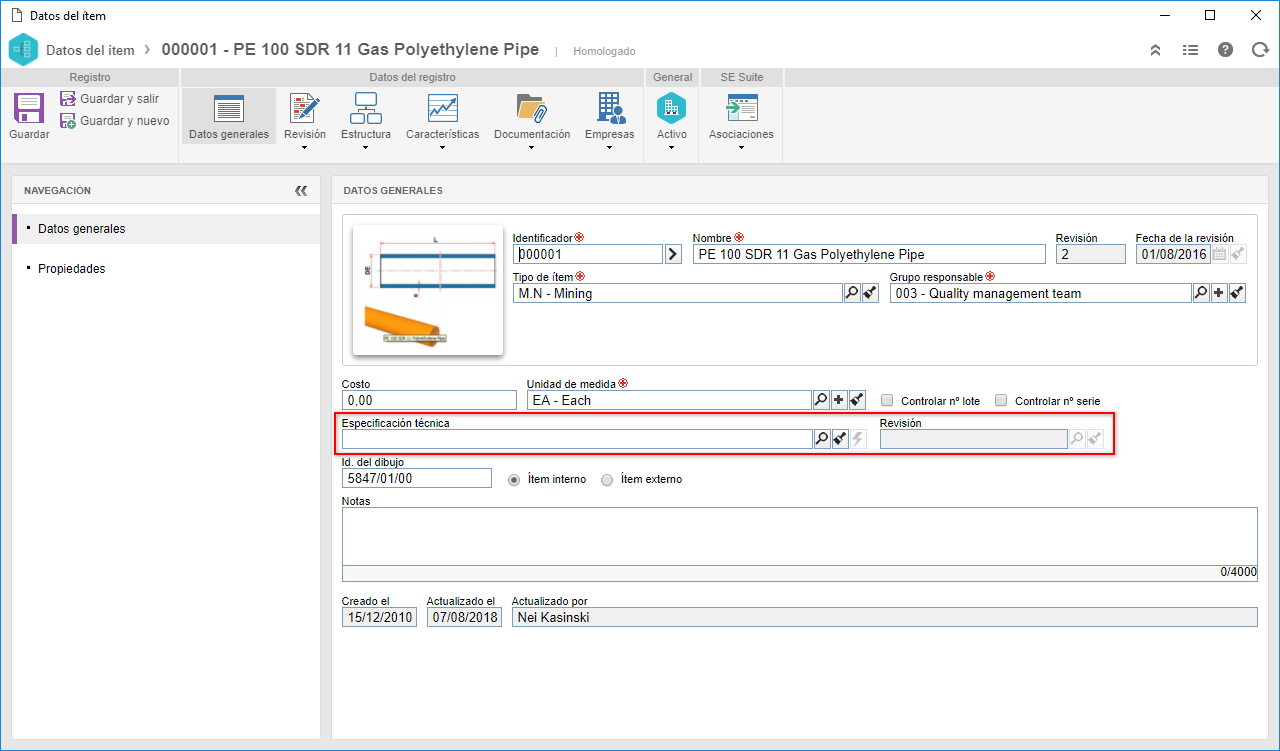The width and height of the screenshot is (1280, 751).
Task: Click the Grupo responsable field
Action: pyautogui.click(x=1040, y=293)
